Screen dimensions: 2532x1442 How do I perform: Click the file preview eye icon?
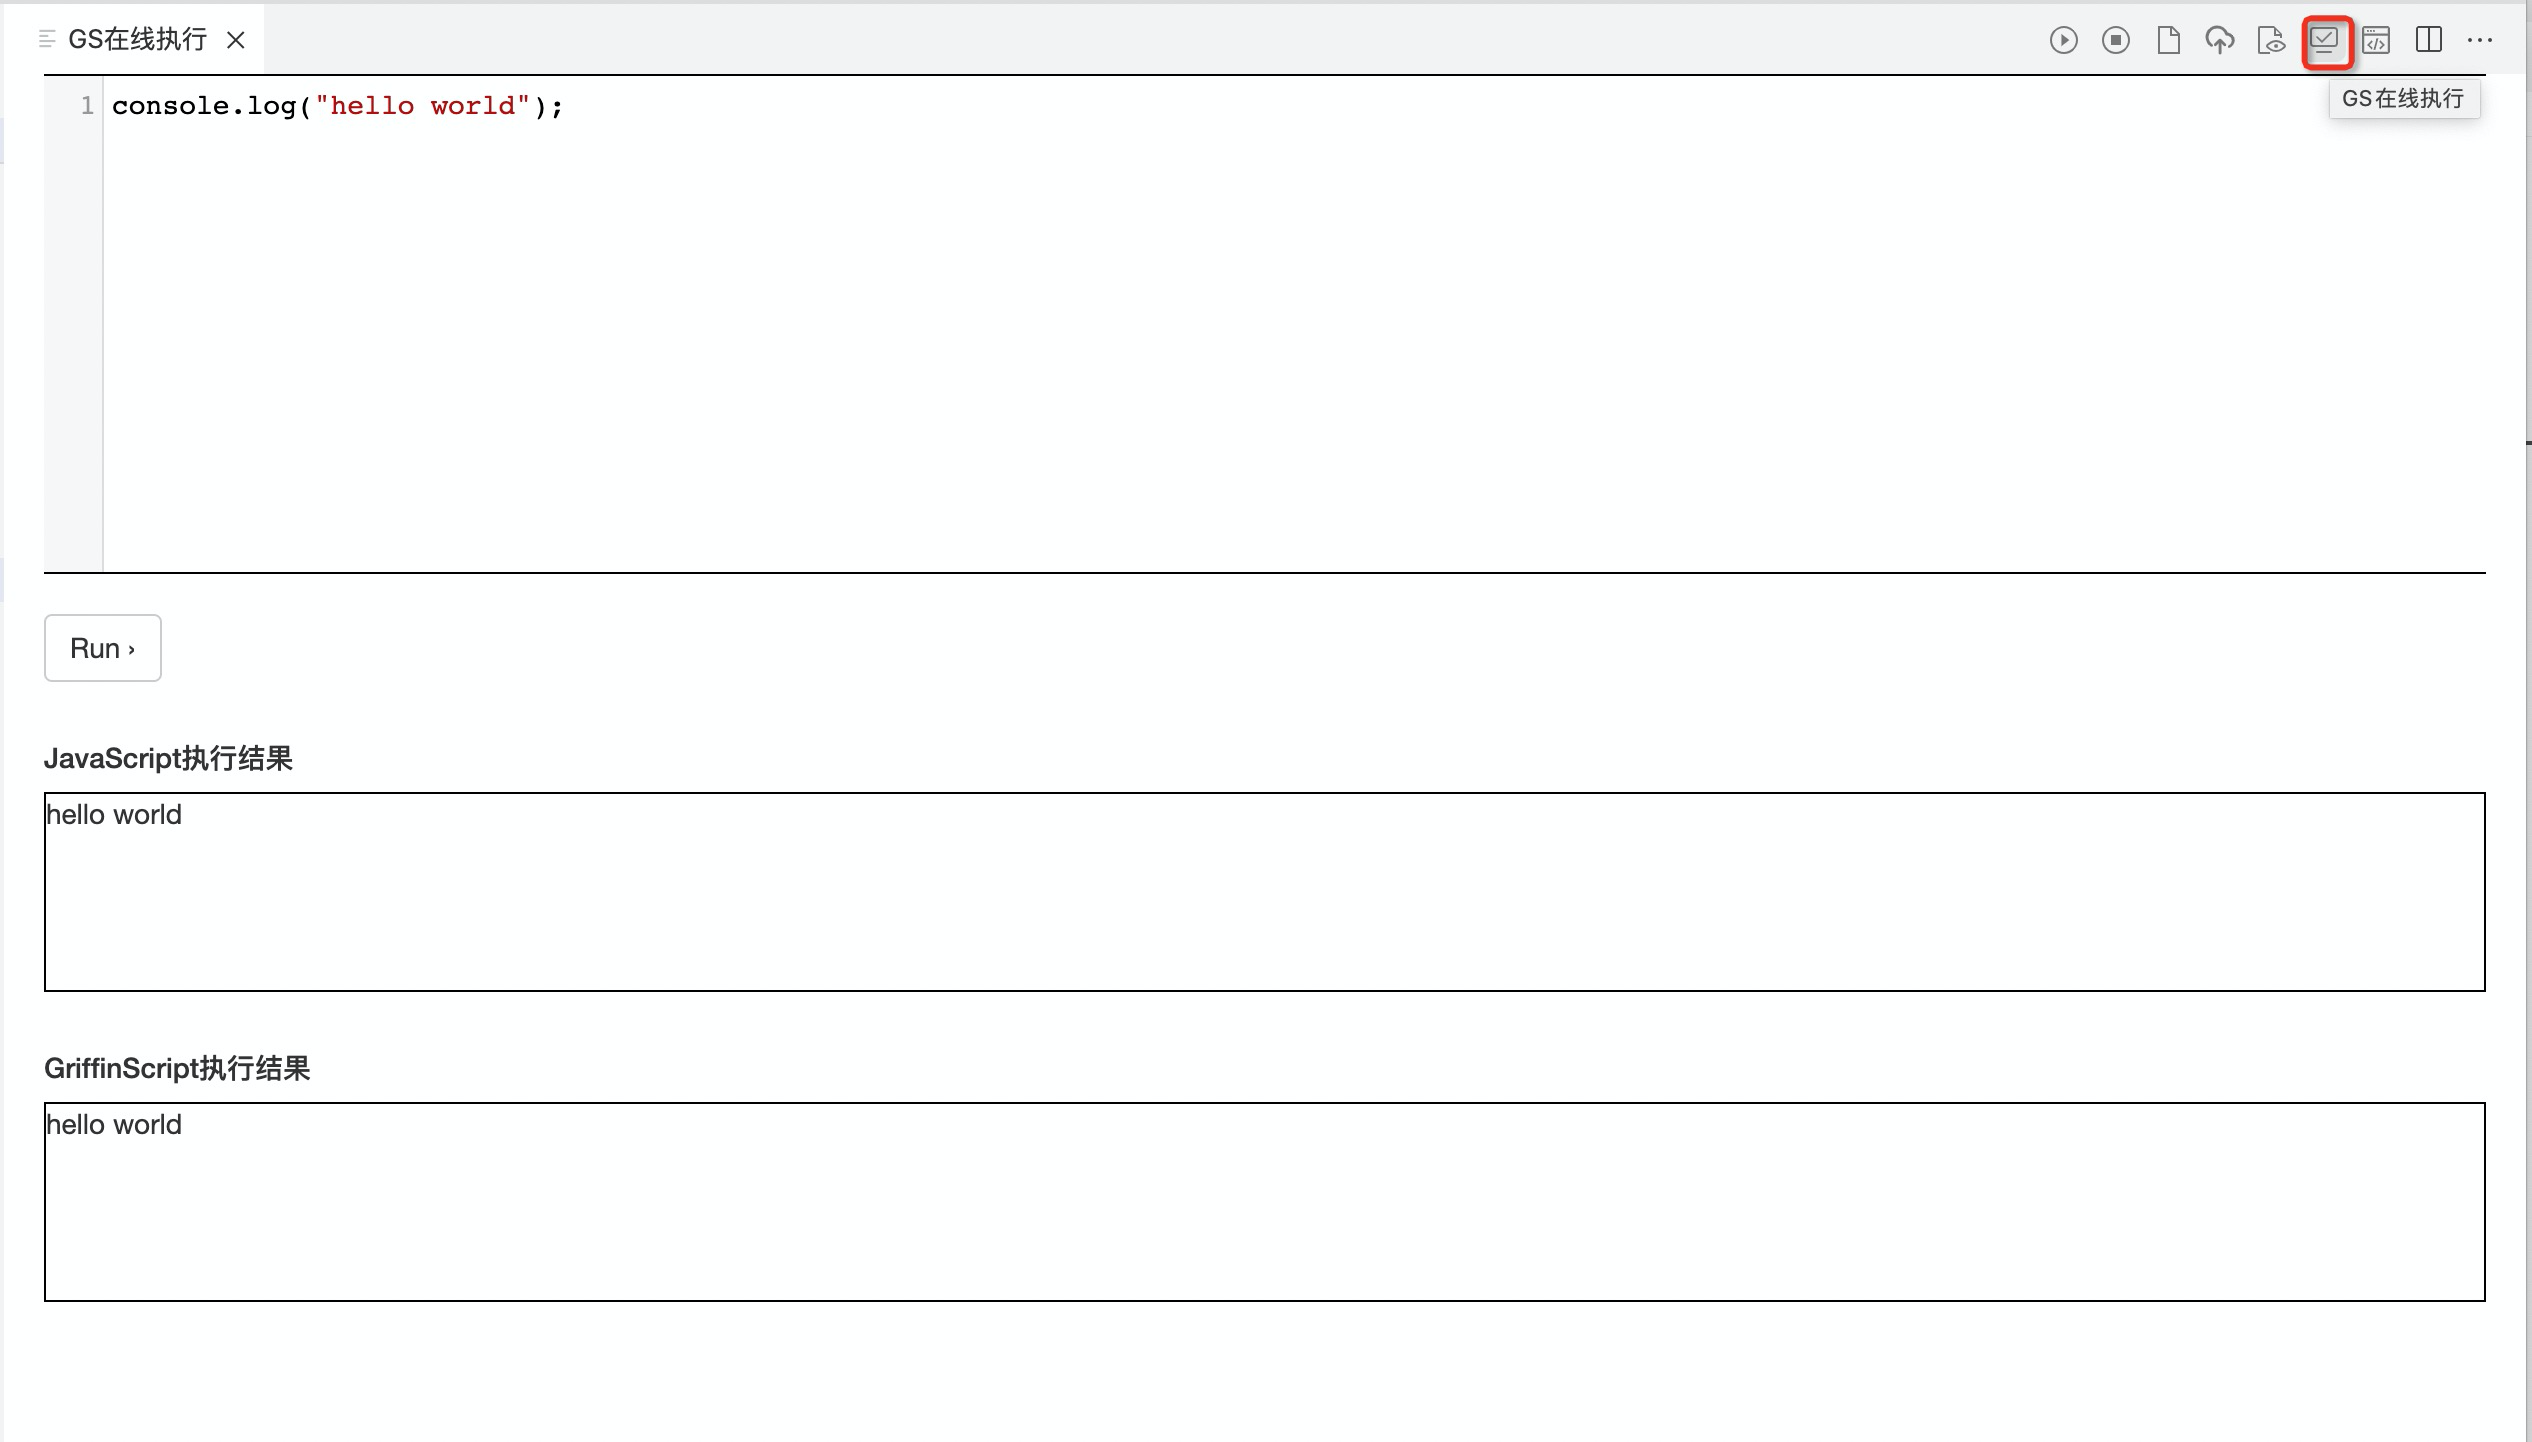click(x=2272, y=40)
